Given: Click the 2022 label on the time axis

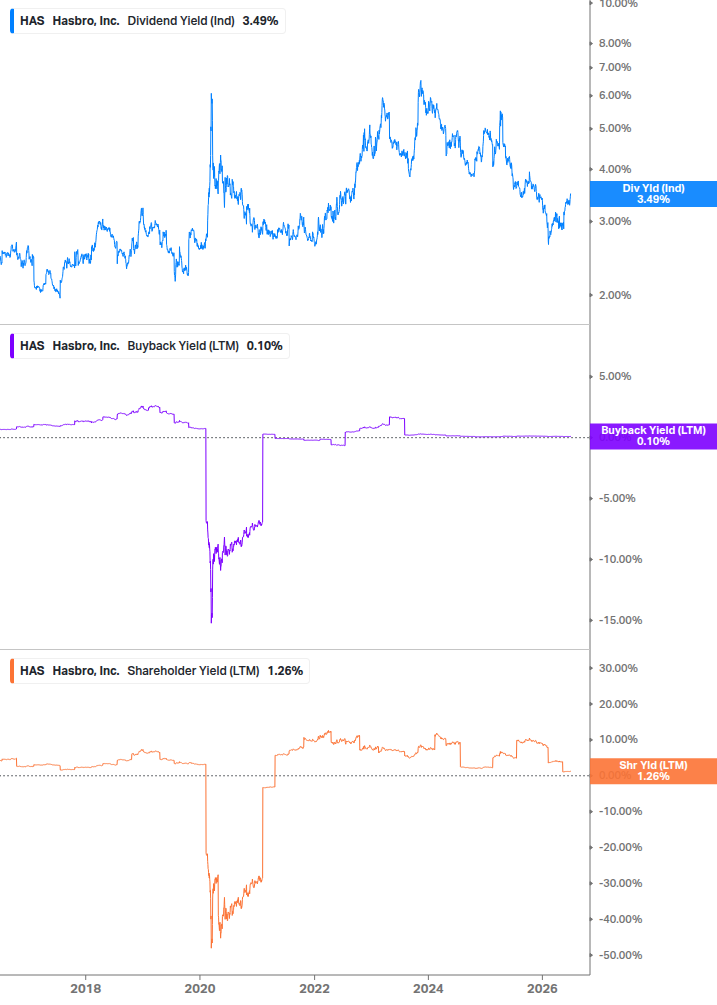Looking at the screenshot, I should [315, 988].
